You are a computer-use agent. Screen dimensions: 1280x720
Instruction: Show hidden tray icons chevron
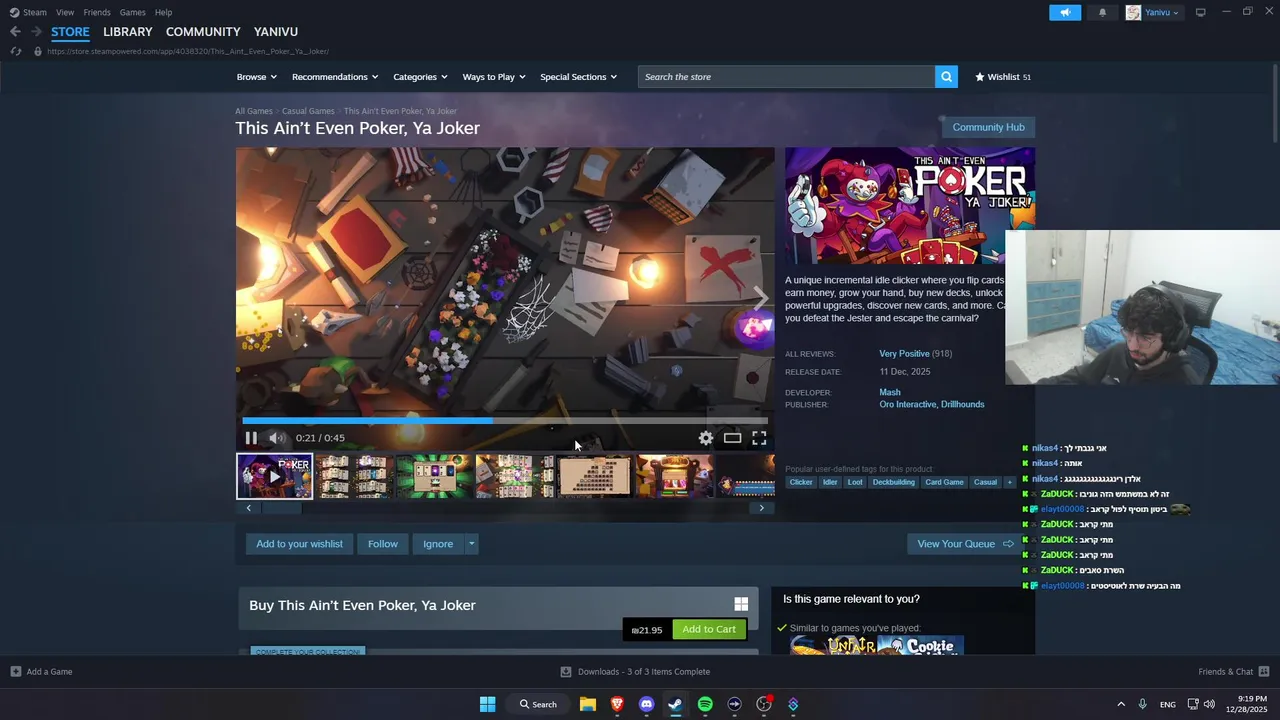(x=1120, y=704)
